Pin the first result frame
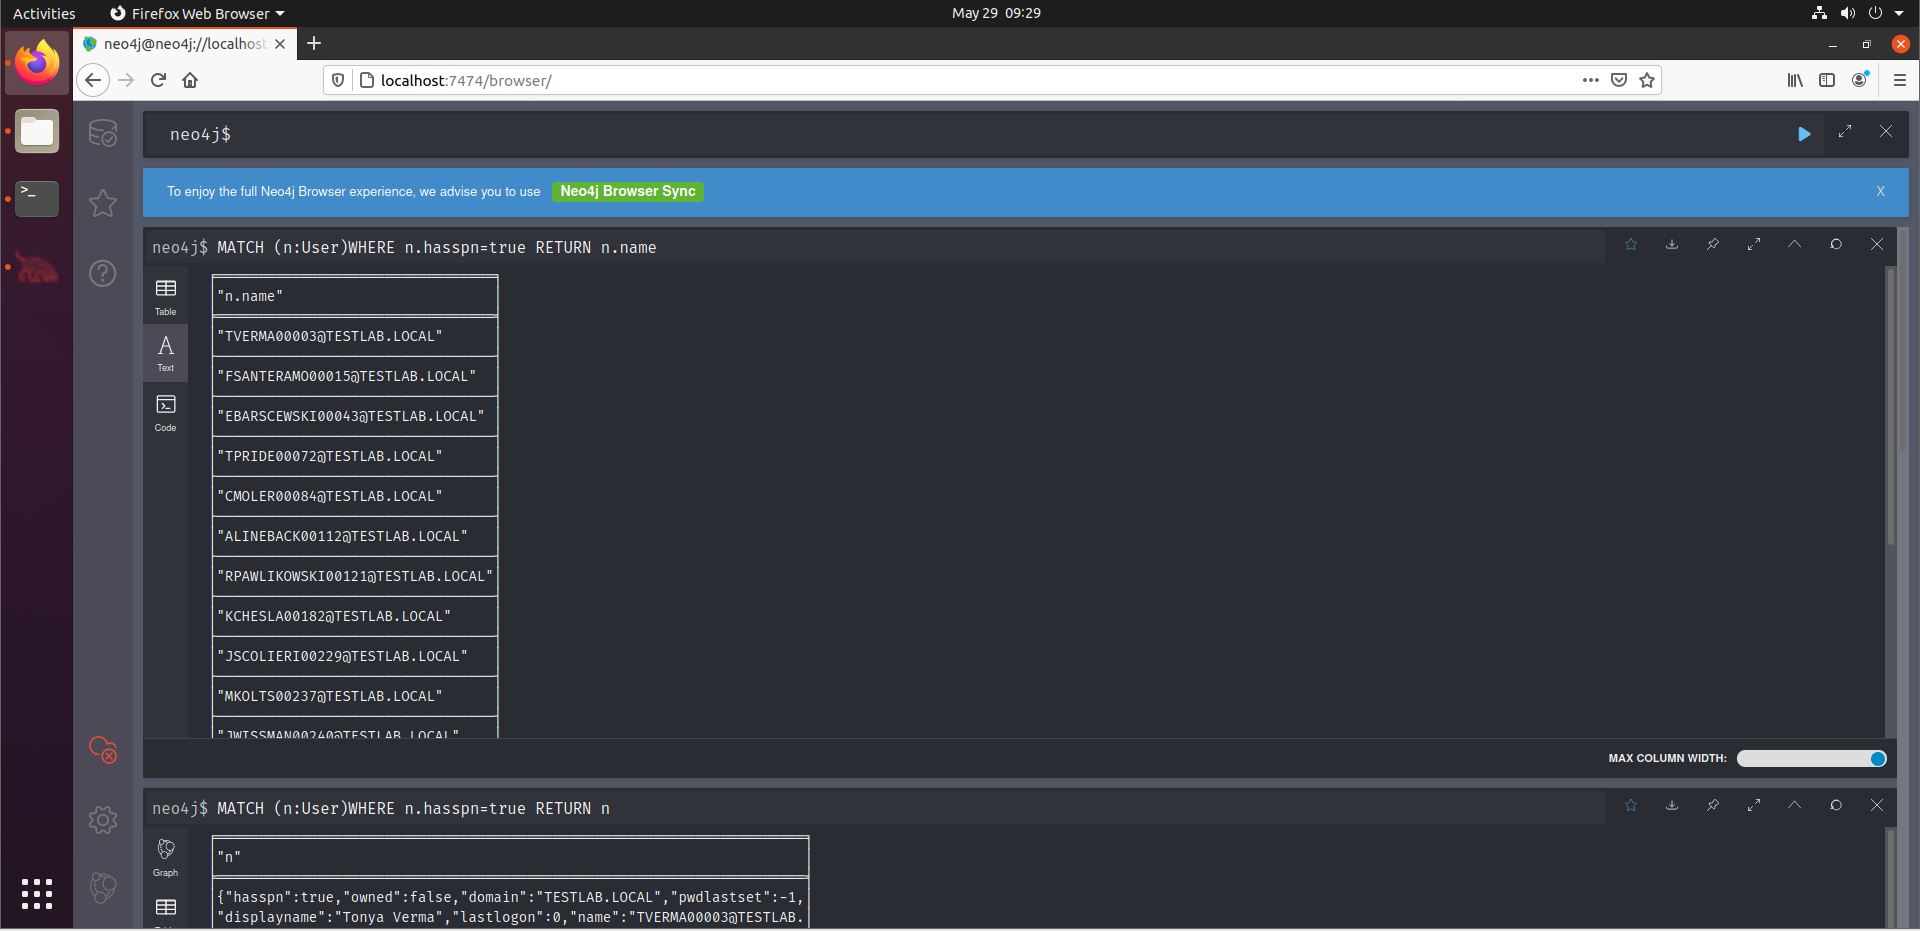 tap(1713, 244)
